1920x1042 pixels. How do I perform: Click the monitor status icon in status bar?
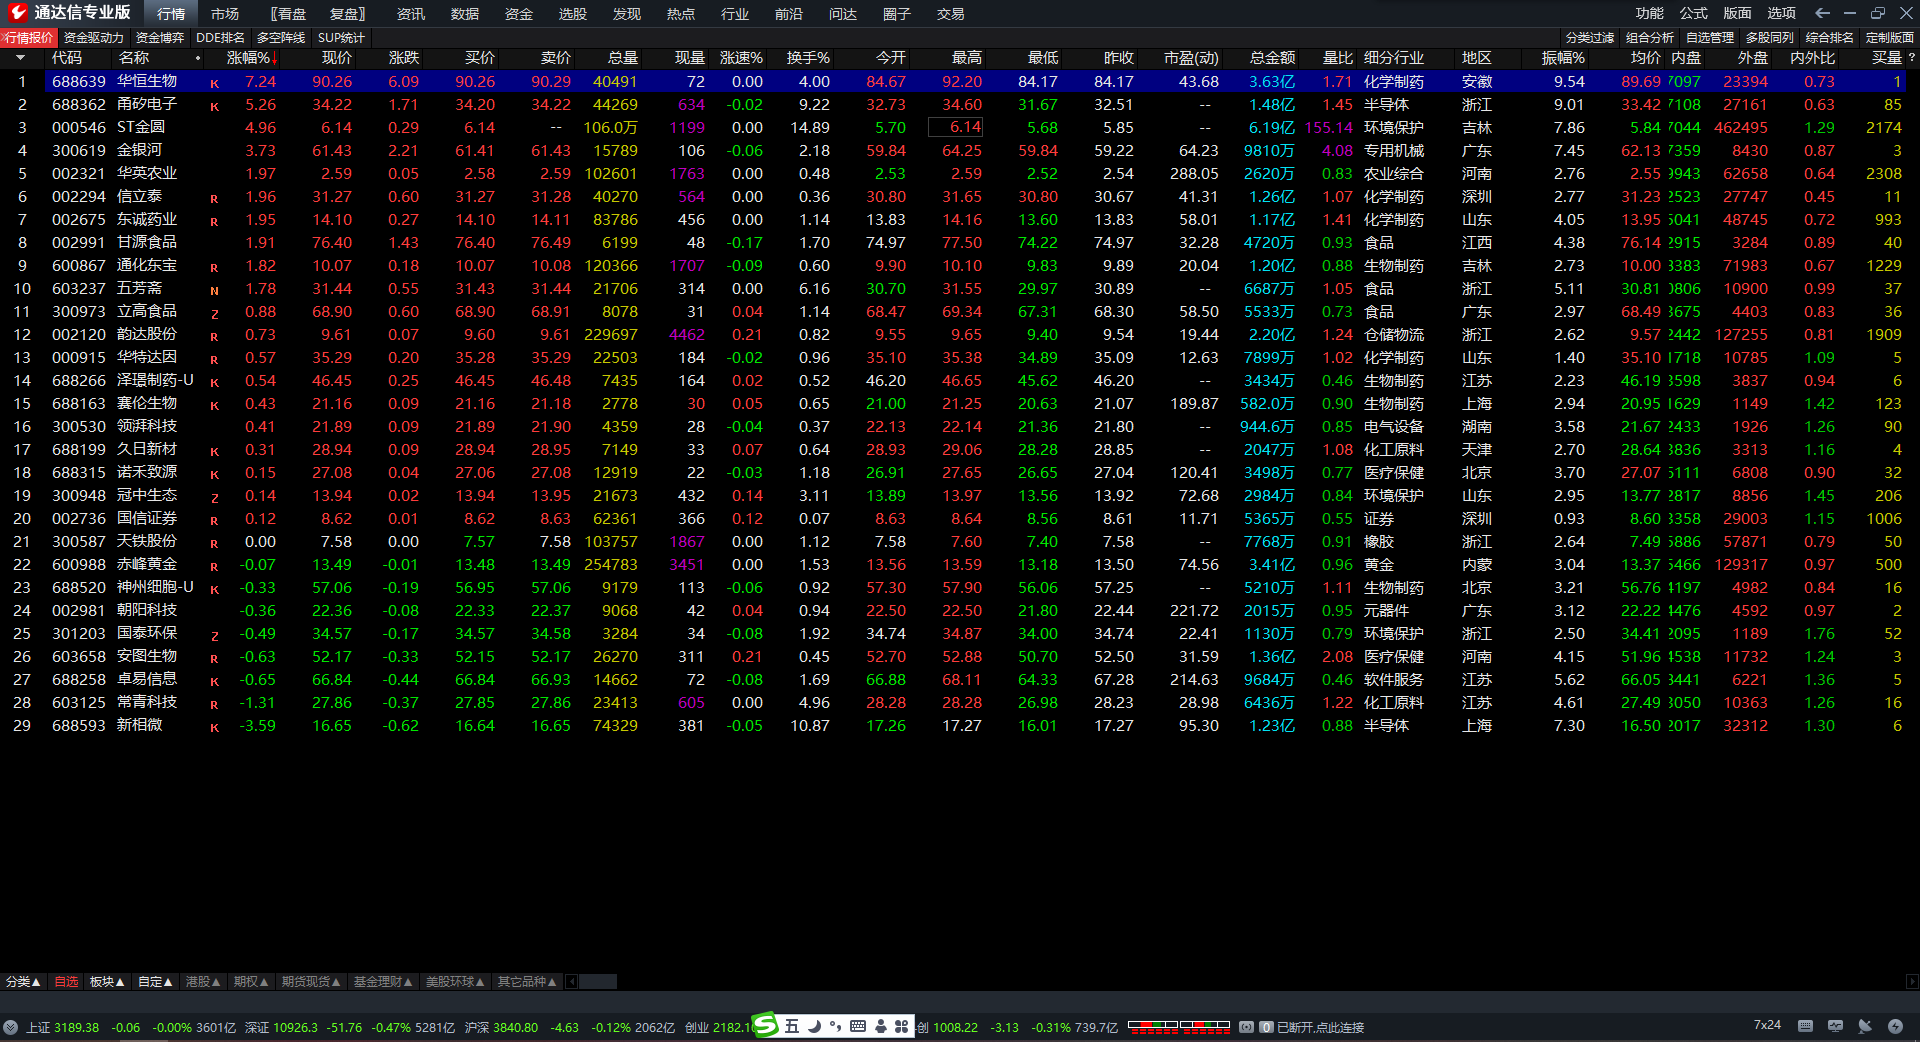[1835, 1026]
